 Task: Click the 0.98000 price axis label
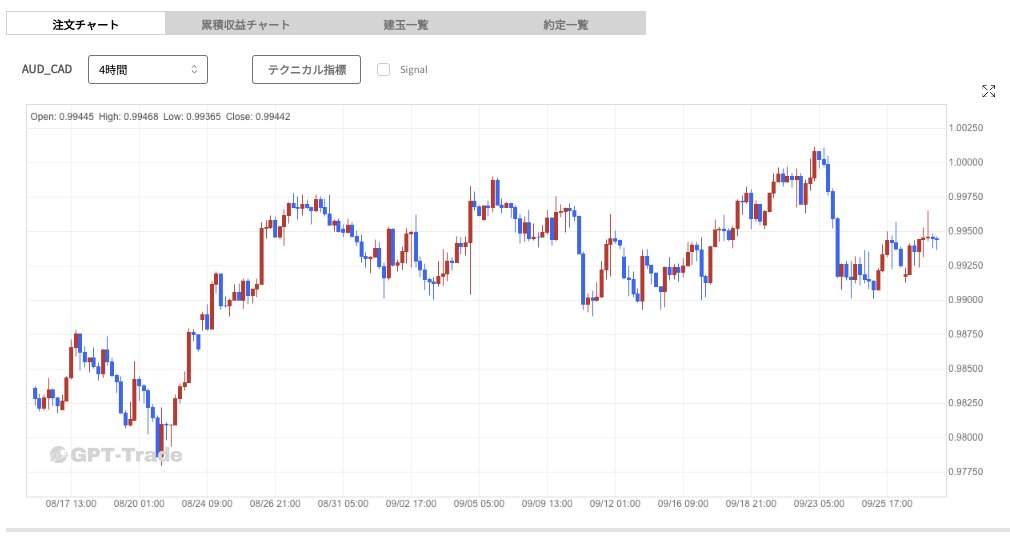(x=966, y=437)
